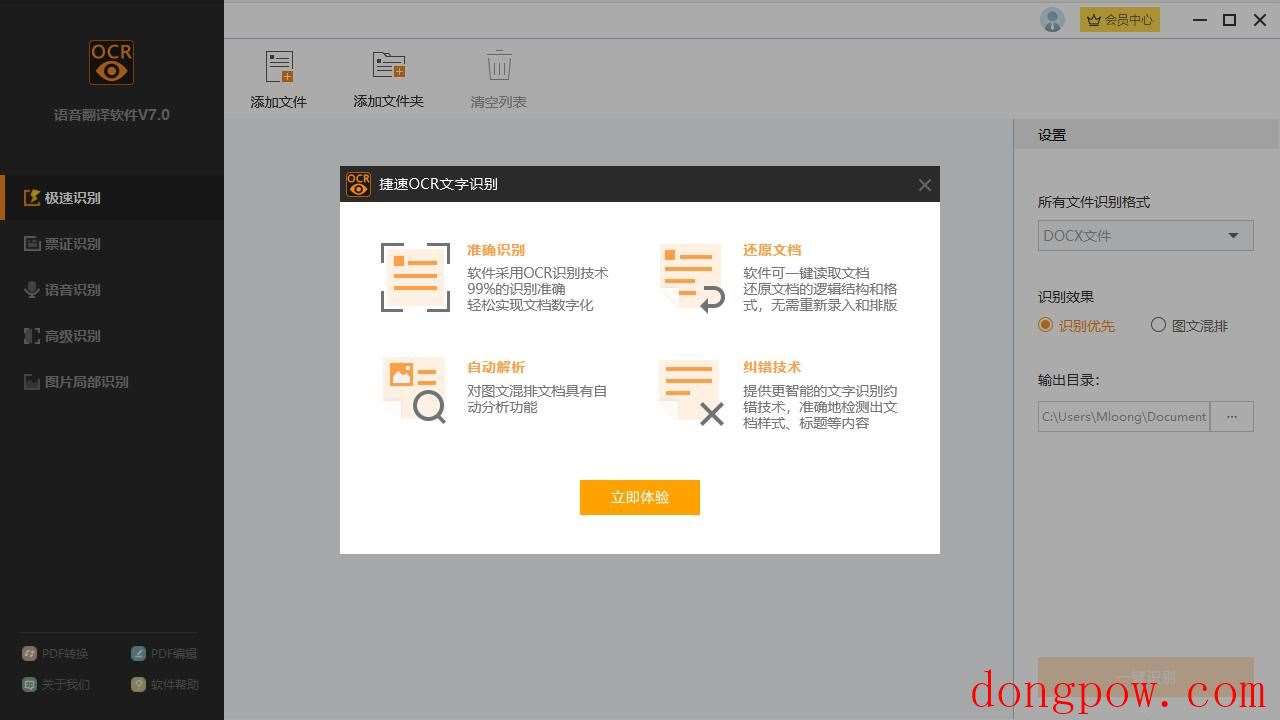Image resolution: width=1280 pixels, height=720 pixels.
Task: Click the 语音翻译软件V7.0 title text
Action: click(112, 115)
